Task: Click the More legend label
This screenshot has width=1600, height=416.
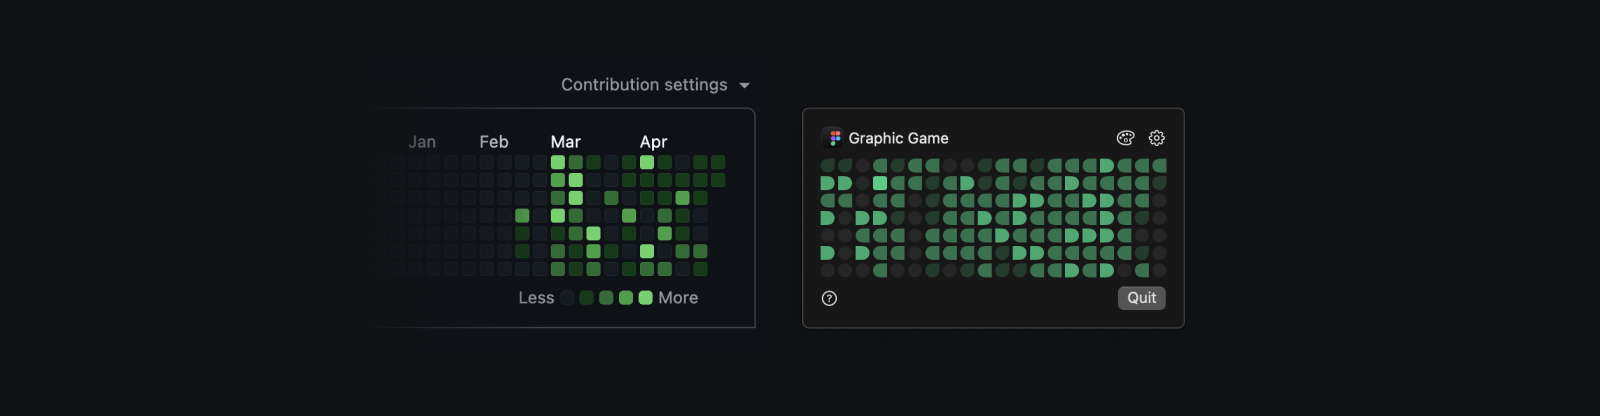Action: [678, 298]
